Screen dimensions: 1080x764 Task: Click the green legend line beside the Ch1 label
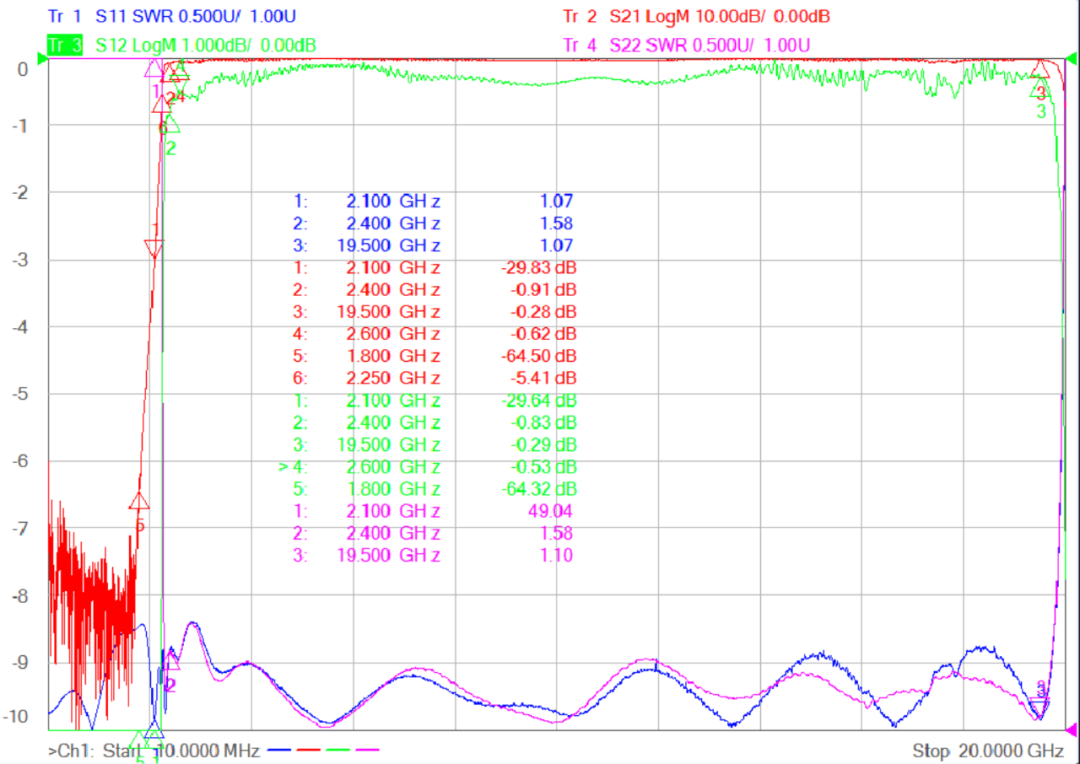(x=338, y=750)
